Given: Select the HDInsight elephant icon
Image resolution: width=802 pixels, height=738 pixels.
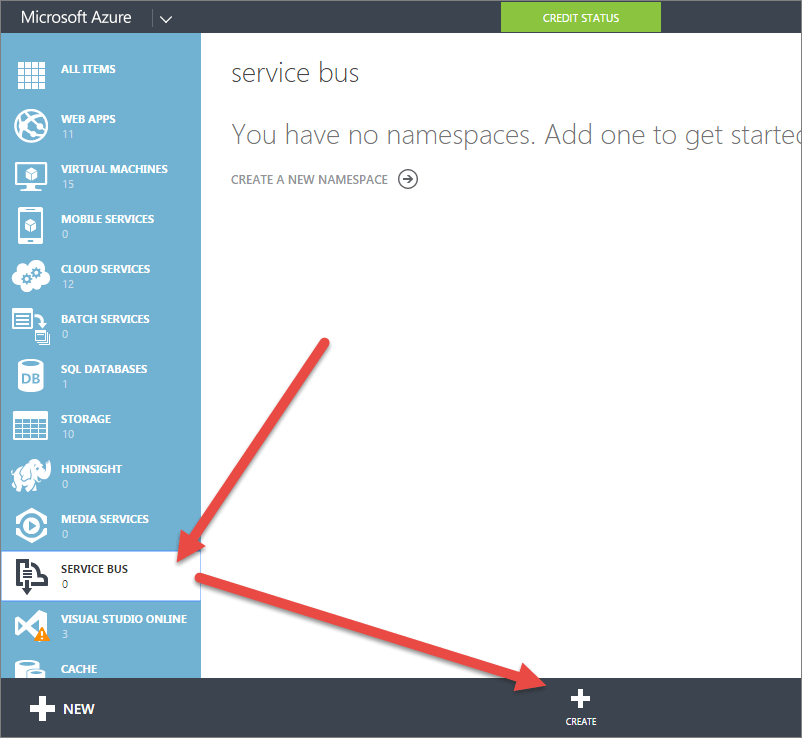Looking at the screenshot, I should point(31,475).
